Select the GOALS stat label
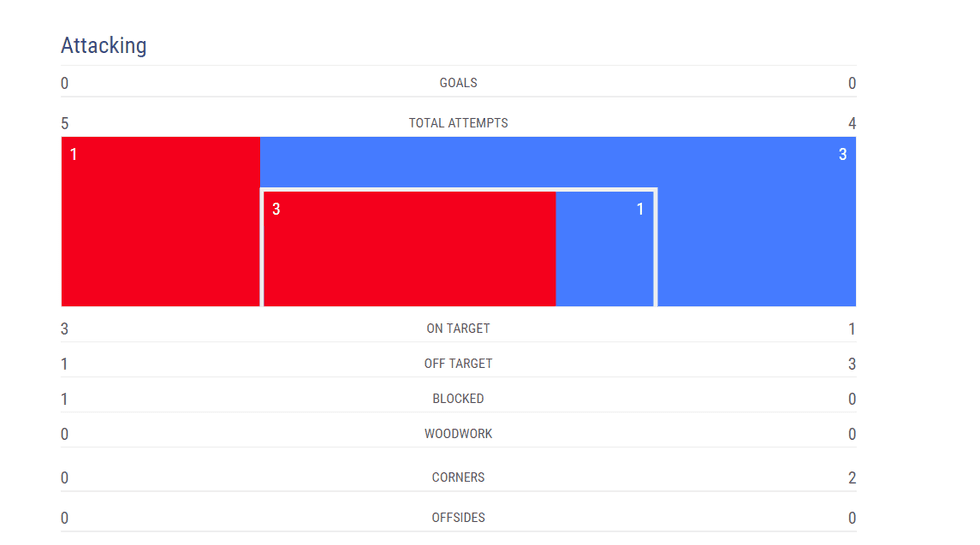The image size is (980, 545). (458, 83)
